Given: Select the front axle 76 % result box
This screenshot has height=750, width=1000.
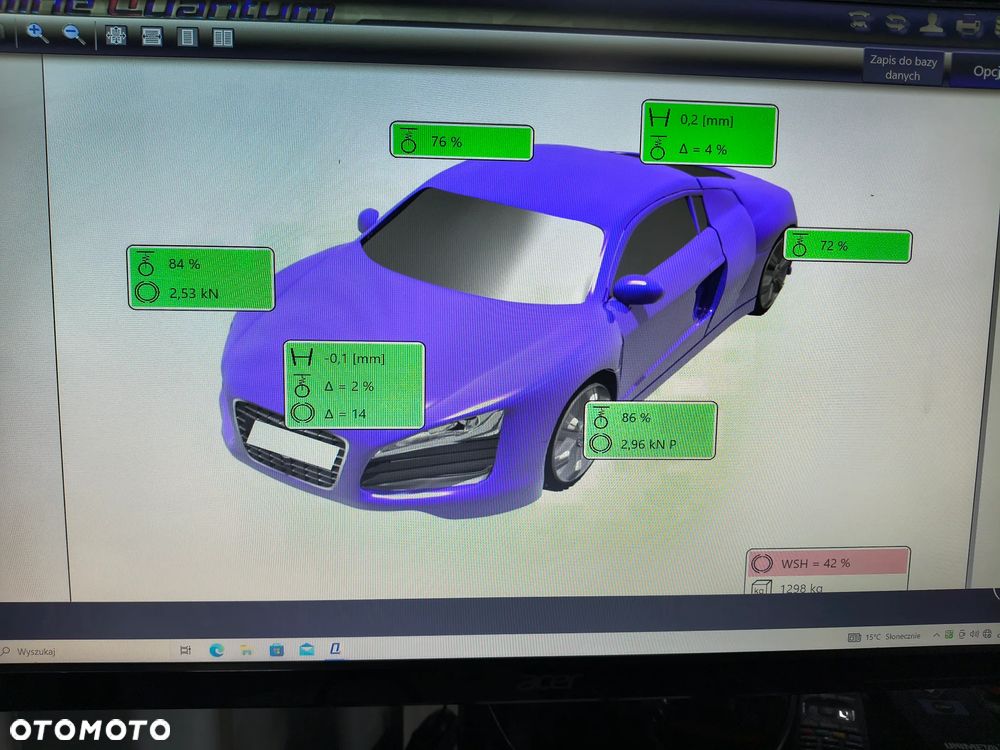Looking at the screenshot, I should click(461, 142).
